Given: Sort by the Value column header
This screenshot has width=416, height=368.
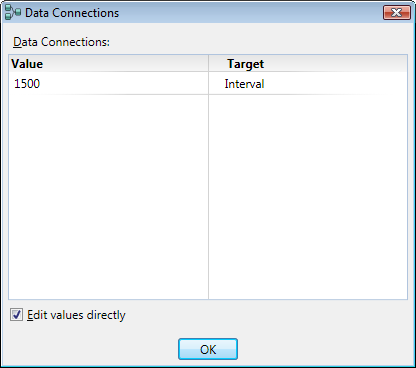Looking at the screenshot, I should coord(109,63).
